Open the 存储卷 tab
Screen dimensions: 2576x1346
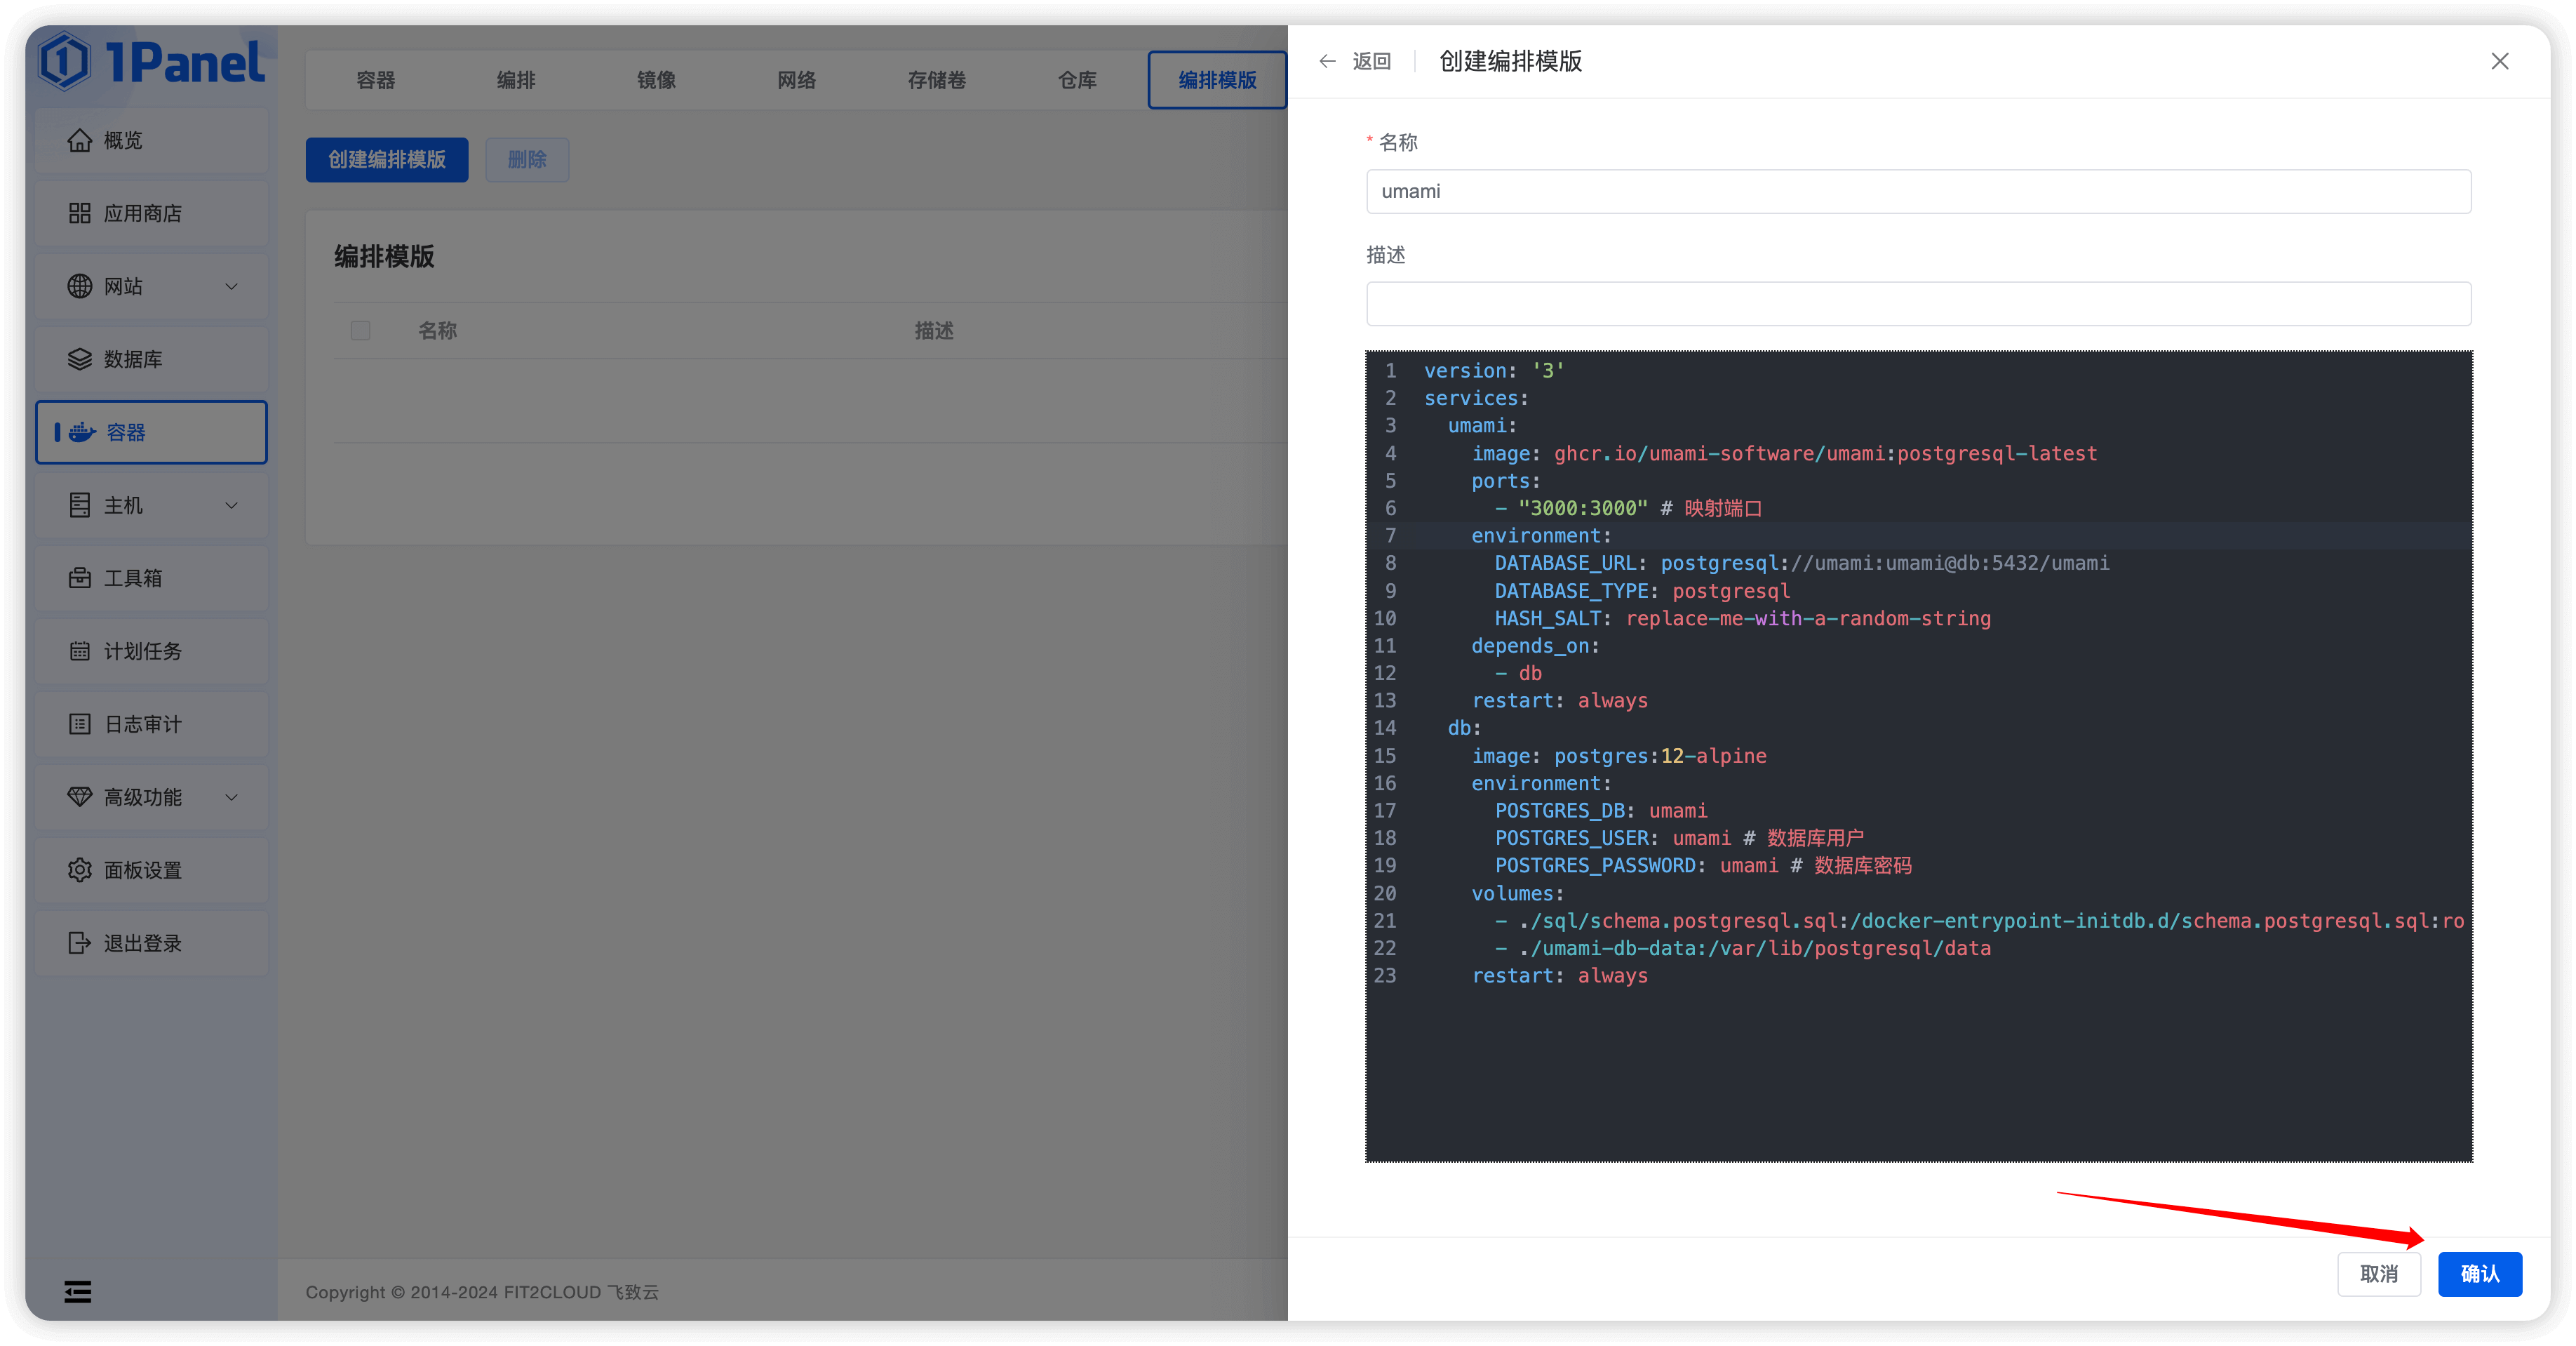937,80
